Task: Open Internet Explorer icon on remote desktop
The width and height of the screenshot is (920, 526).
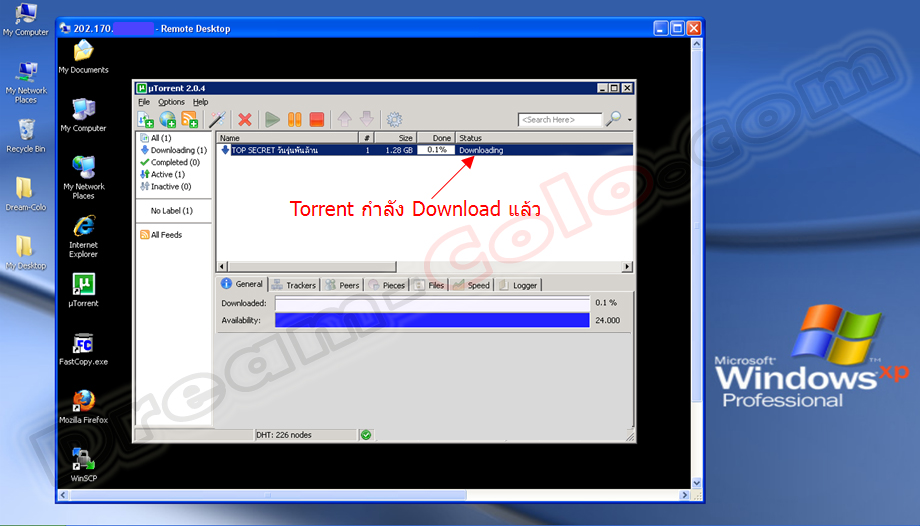Action: coord(83,237)
